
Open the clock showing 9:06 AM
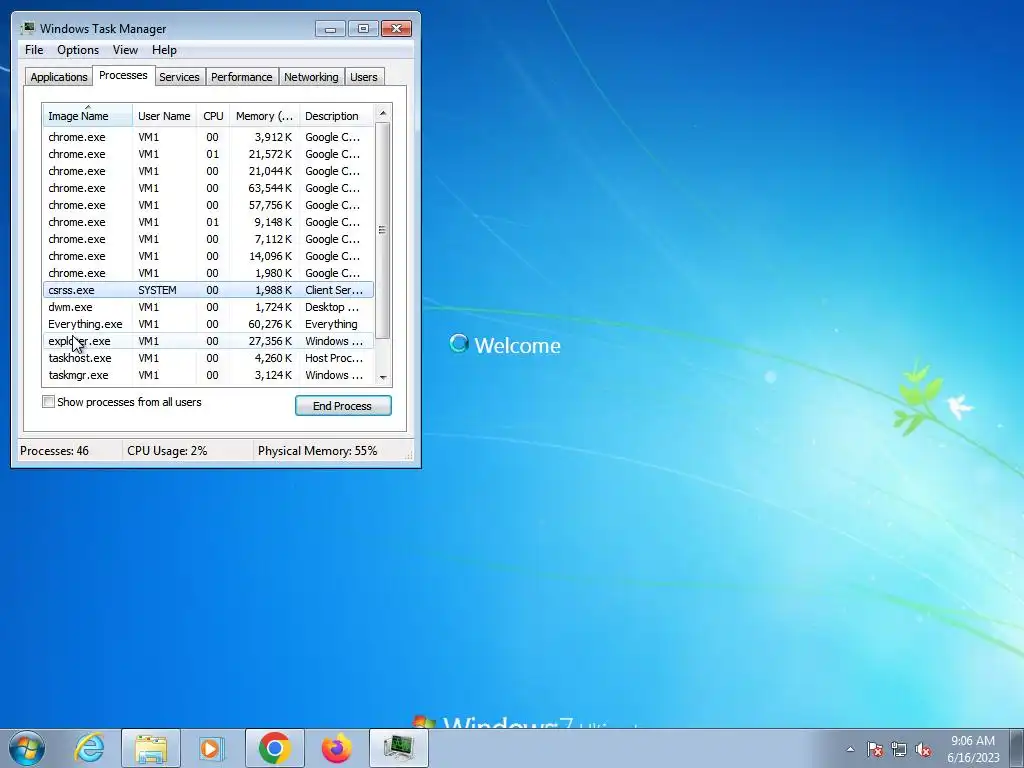973,749
